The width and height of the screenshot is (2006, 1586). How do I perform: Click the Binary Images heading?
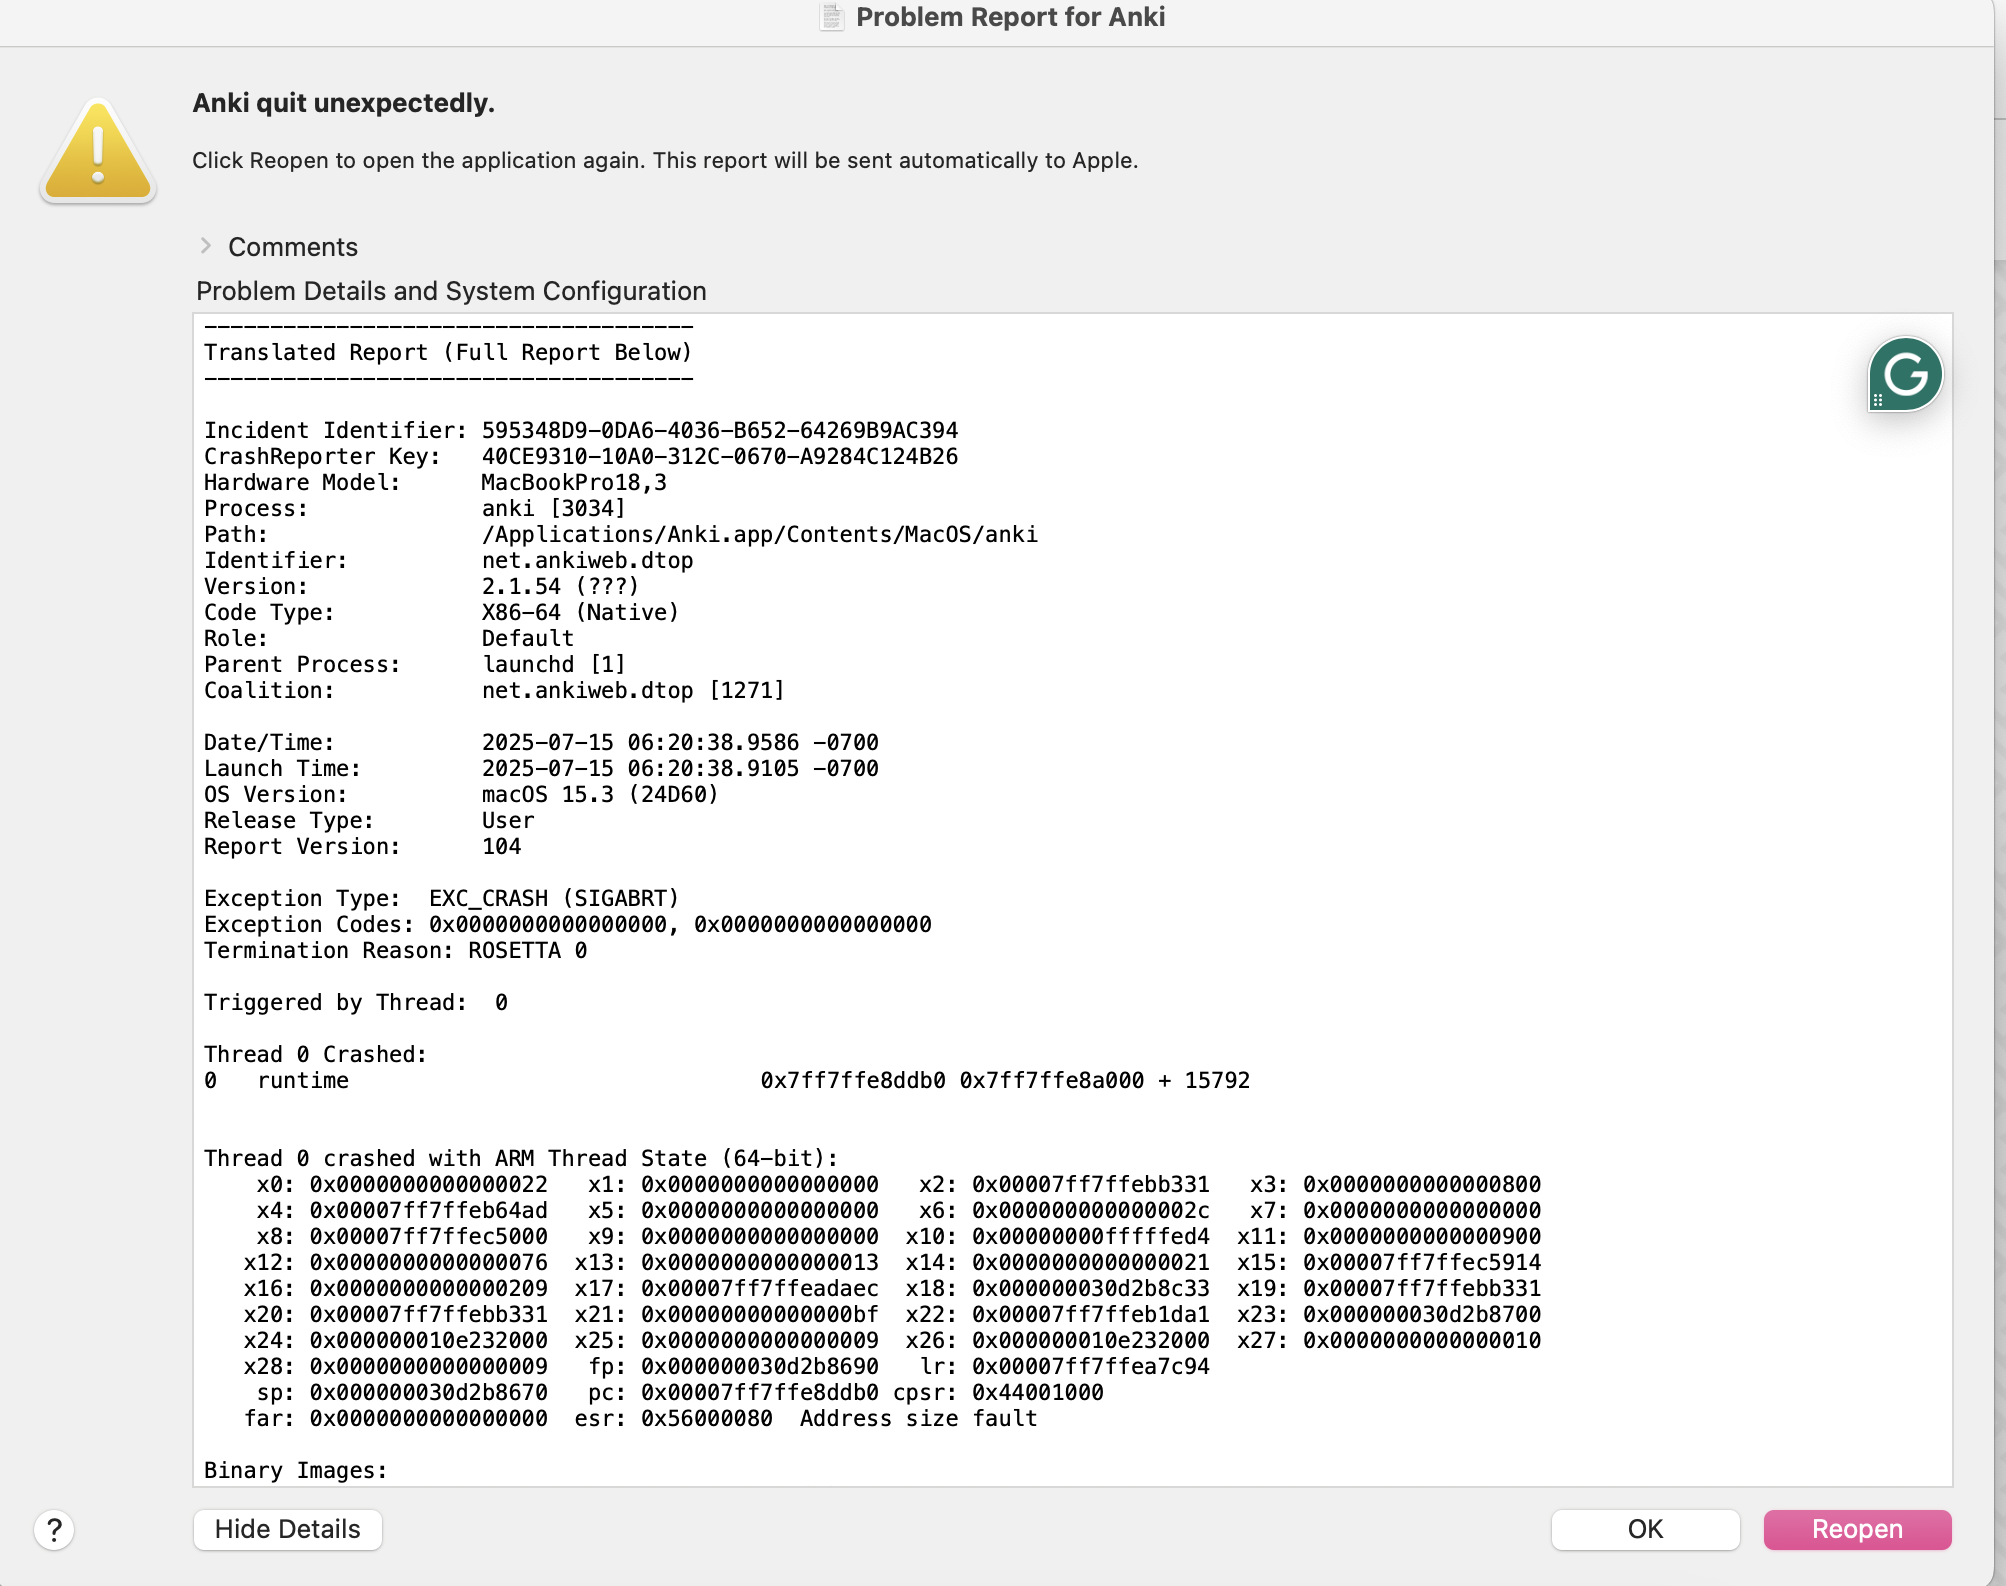tap(296, 1470)
